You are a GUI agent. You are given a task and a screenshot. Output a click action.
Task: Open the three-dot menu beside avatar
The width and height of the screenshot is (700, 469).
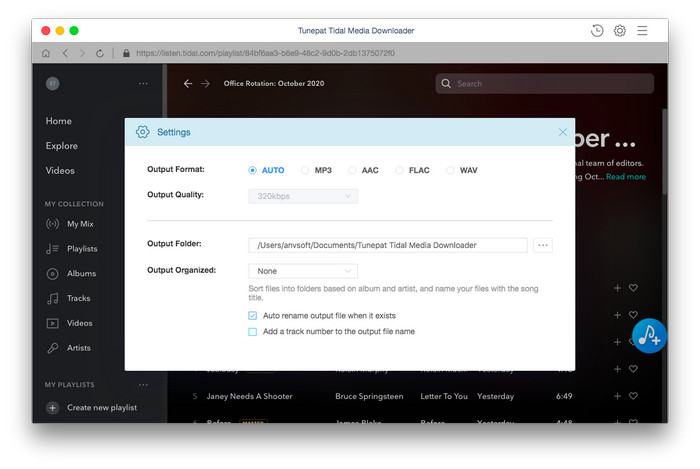click(x=143, y=83)
